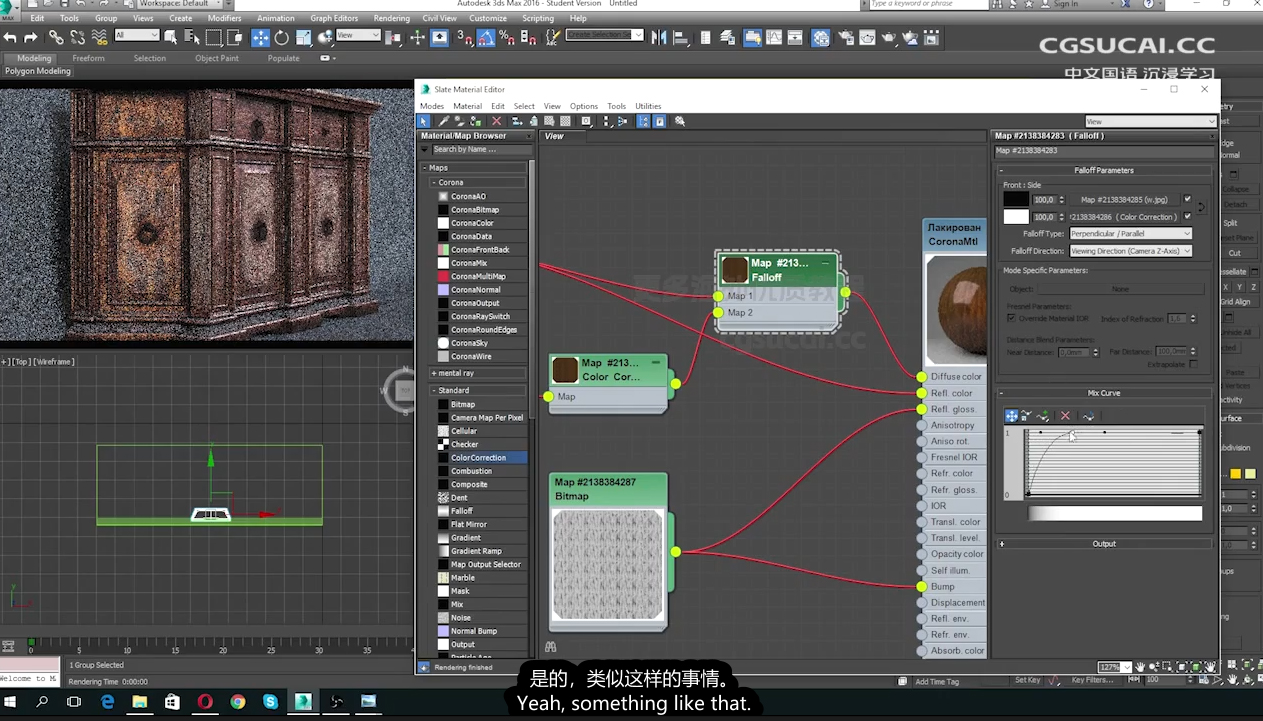Open the Options menu in Slate editor
Screen dimensions: 1263x721
(x=584, y=106)
